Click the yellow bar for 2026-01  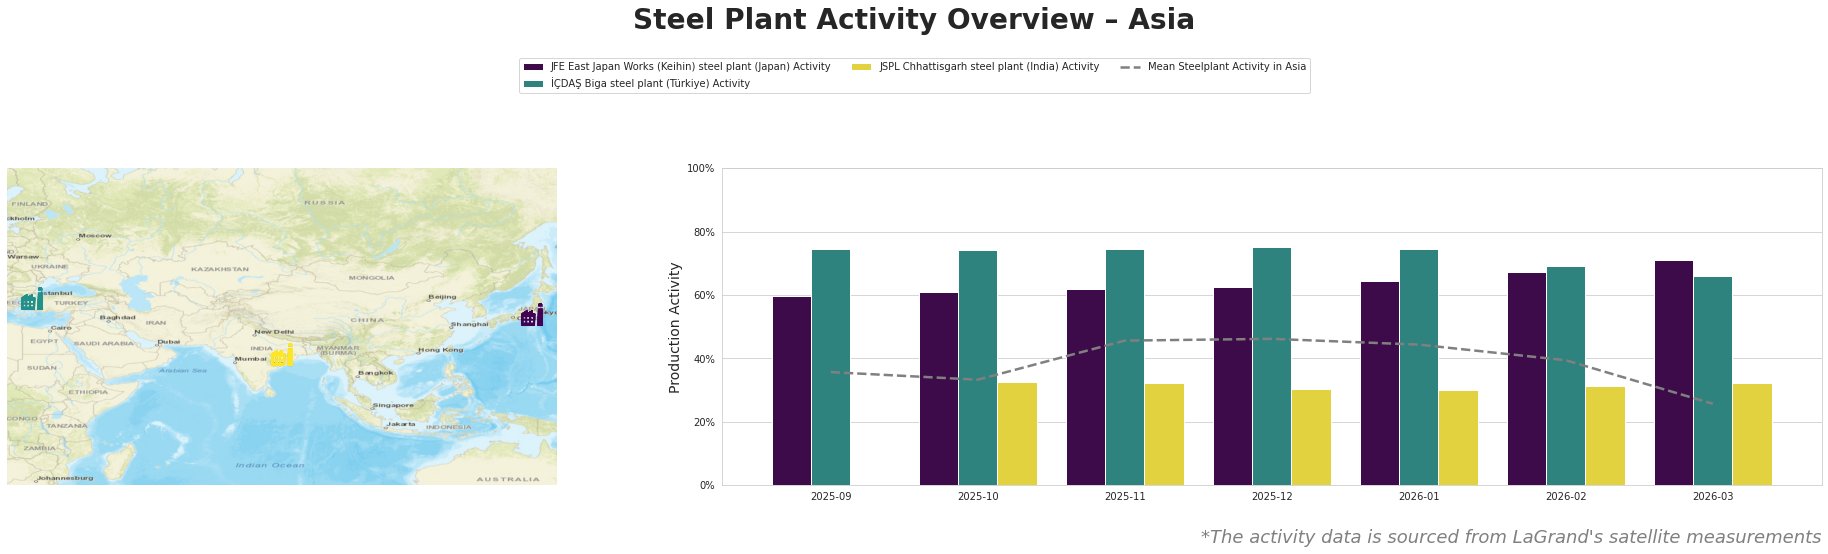(x=1458, y=438)
